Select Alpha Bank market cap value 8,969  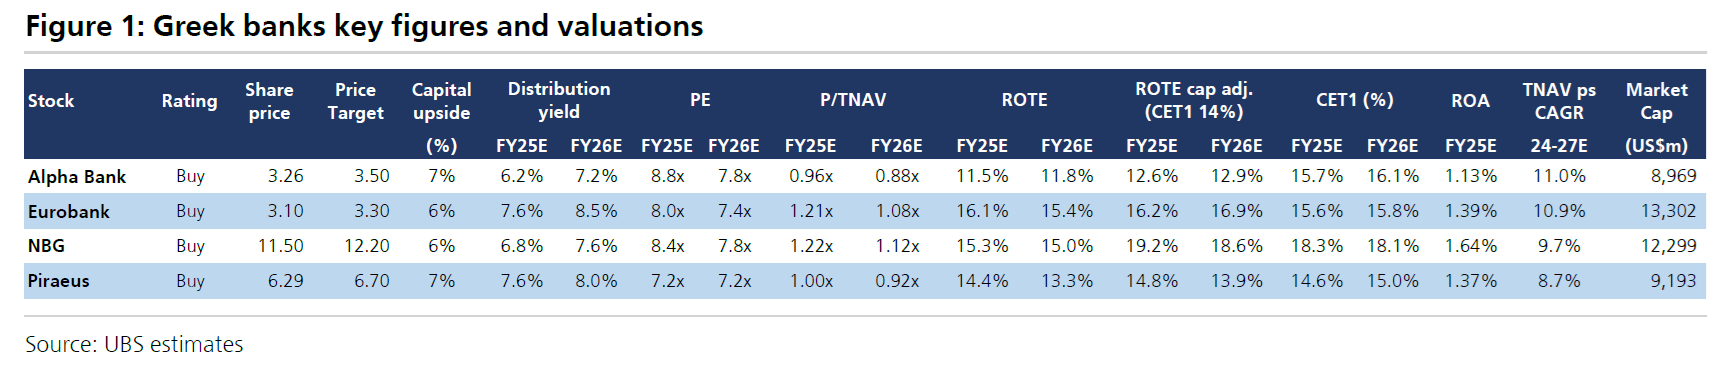click(1673, 176)
